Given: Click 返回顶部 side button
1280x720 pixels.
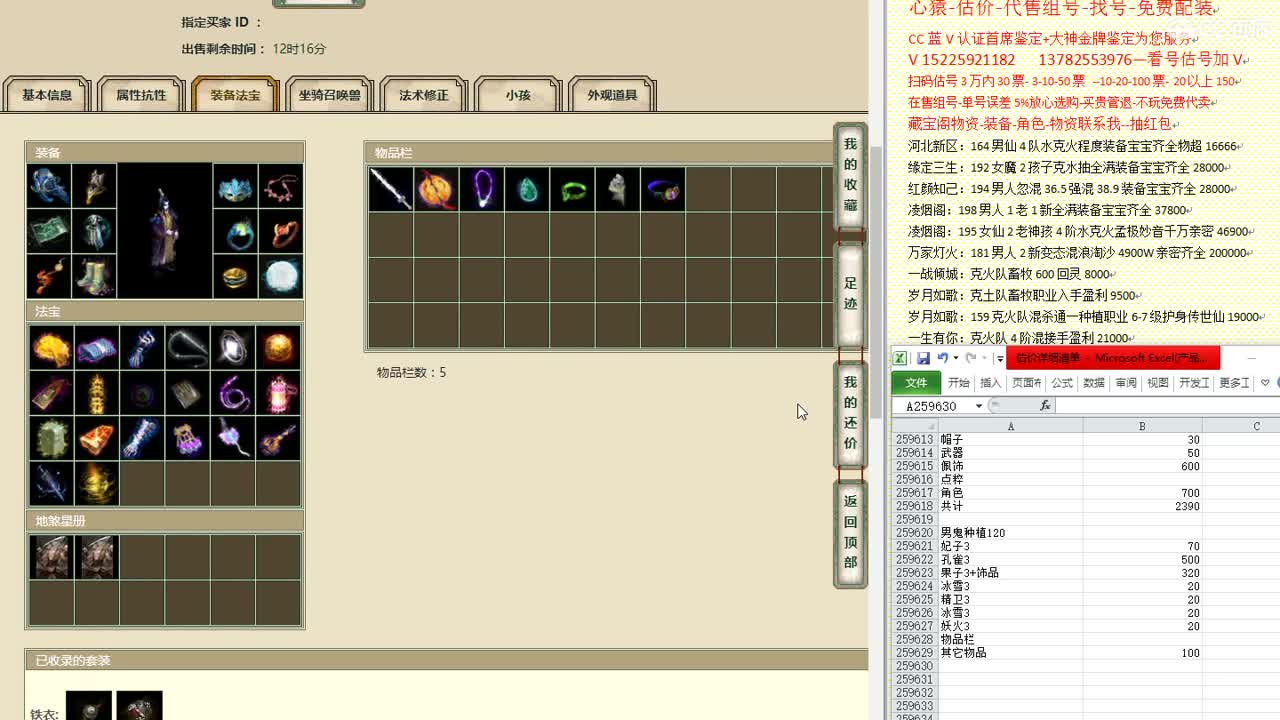Looking at the screenshot, I should point(850,532).
